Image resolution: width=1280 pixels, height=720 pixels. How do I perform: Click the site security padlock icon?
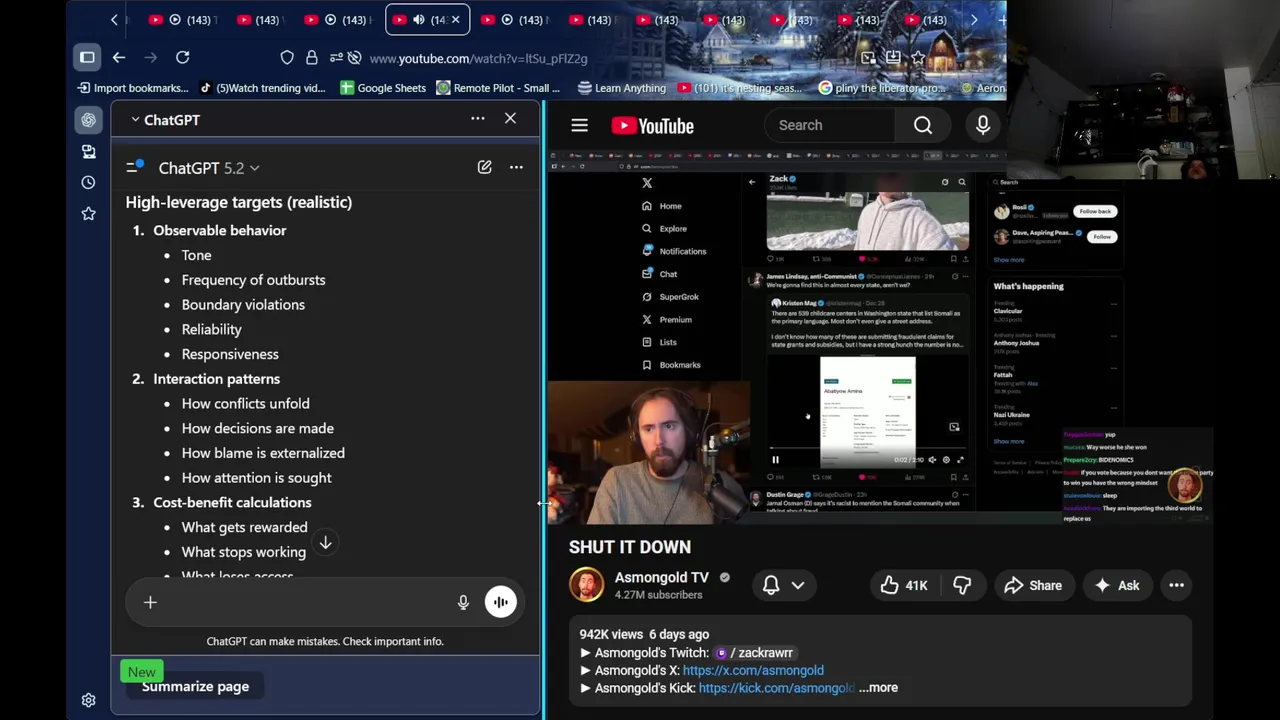[311, 58]
